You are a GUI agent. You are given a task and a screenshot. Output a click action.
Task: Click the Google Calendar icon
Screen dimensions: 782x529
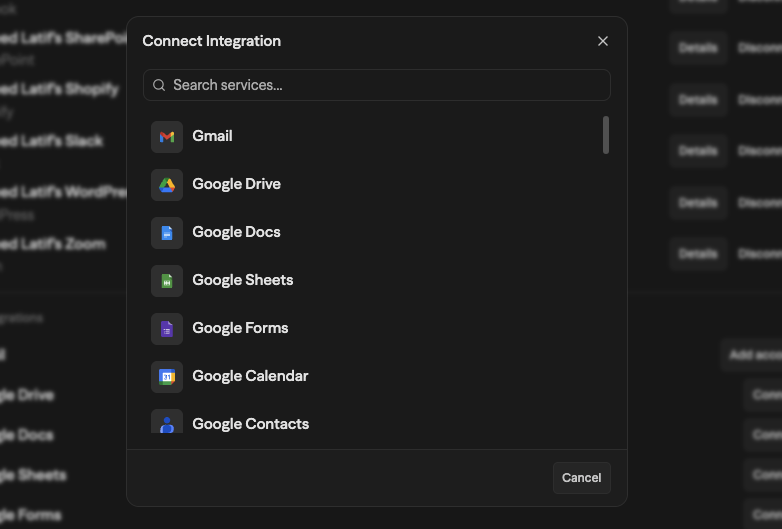click(x=167, y=377)
